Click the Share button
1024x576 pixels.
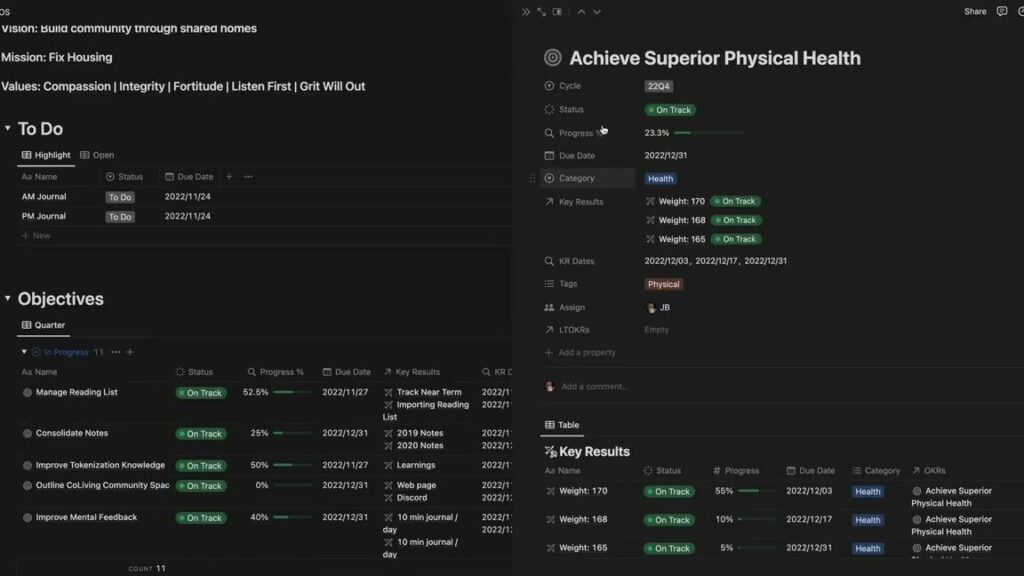point(975,12)
